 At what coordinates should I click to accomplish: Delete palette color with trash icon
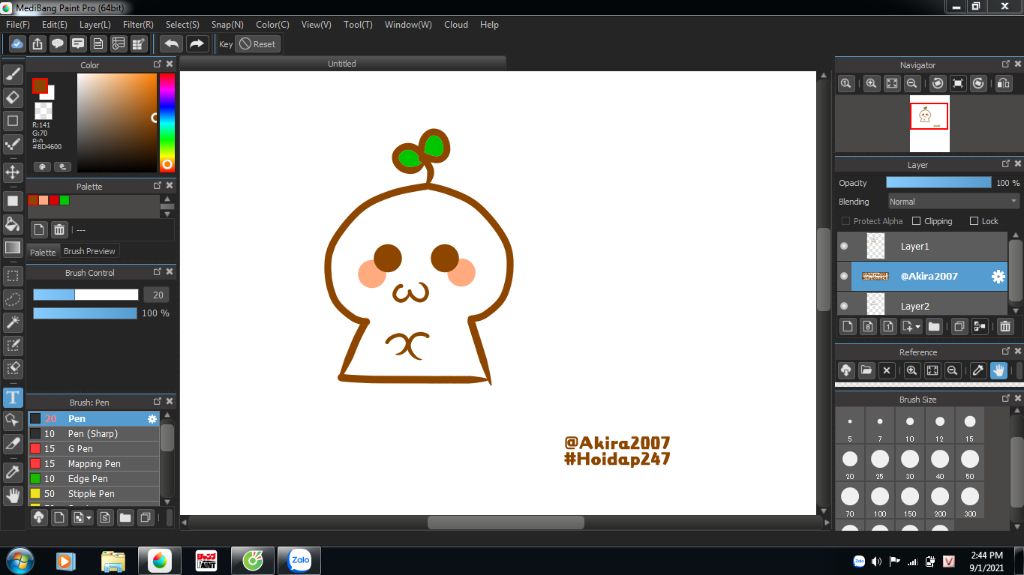59,229
